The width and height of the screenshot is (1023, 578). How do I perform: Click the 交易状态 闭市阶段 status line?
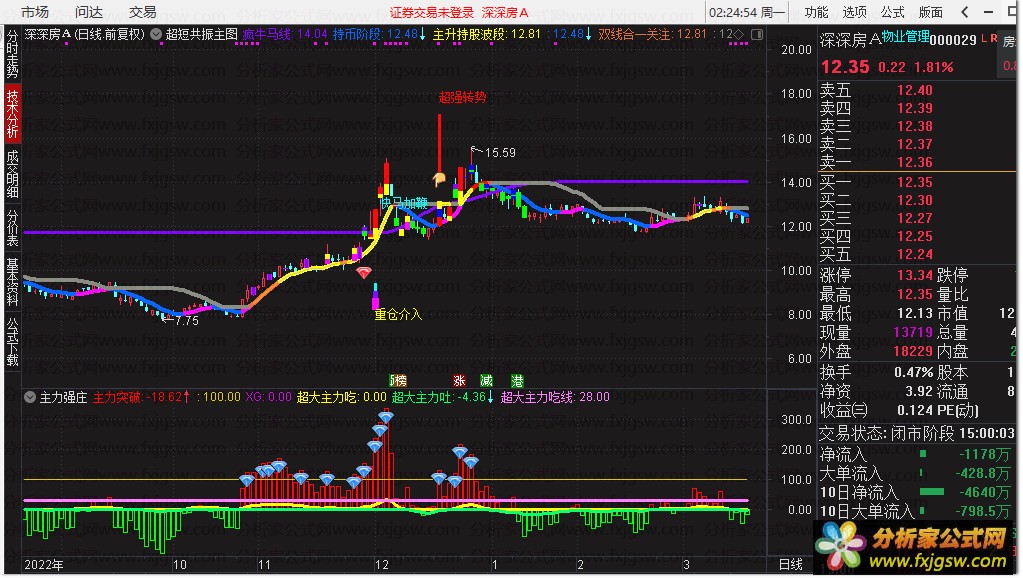tap(917, 434)
